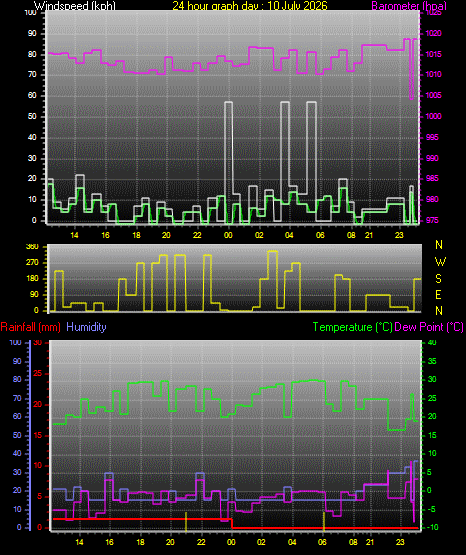Click the W compass direction label
This screenshot has height=555, width=466.
tap(440, 262)
